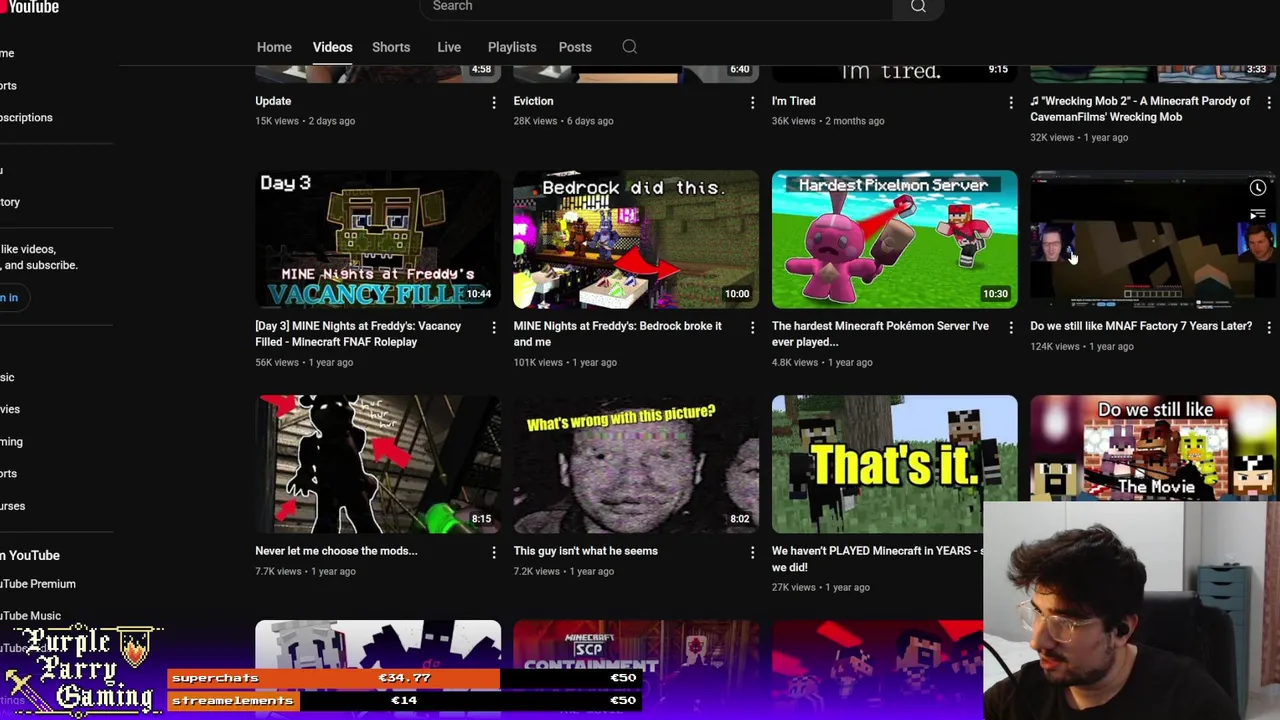Click '36K views • 2 months ago' text
Image resolution: width=1280 pixels, height=720 pixels.
click(x=828, y=121)
